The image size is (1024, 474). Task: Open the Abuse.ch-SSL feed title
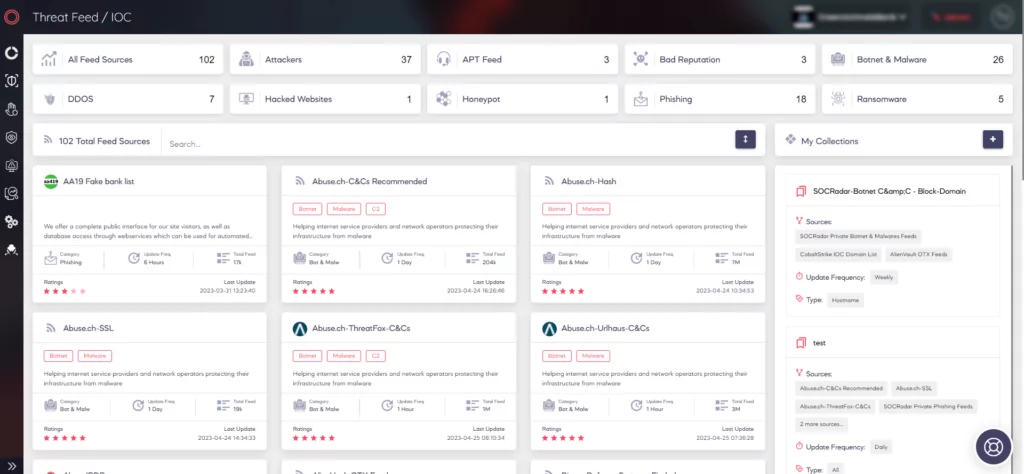click(x=88, y=328)
